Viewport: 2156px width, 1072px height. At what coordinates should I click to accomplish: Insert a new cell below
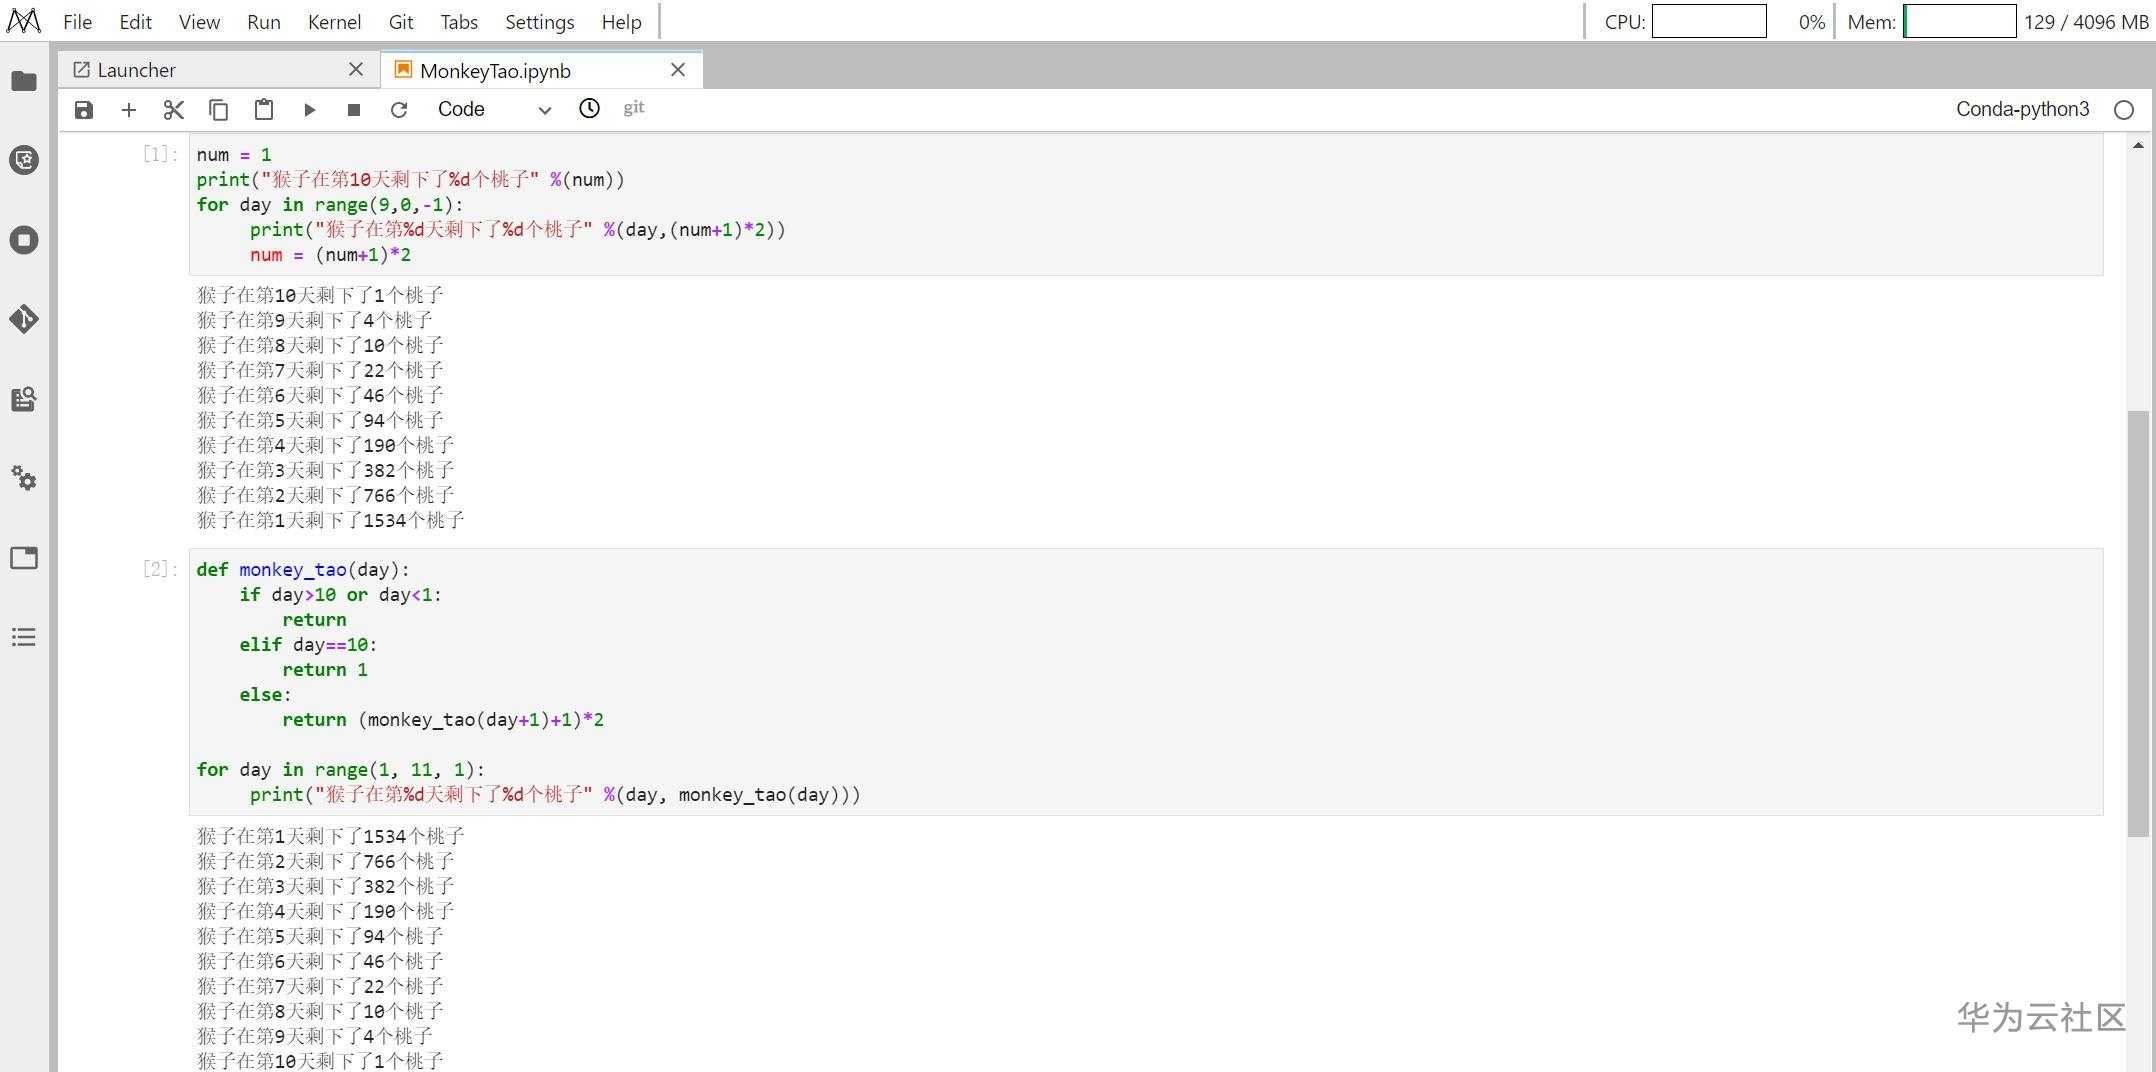(128, 110)
